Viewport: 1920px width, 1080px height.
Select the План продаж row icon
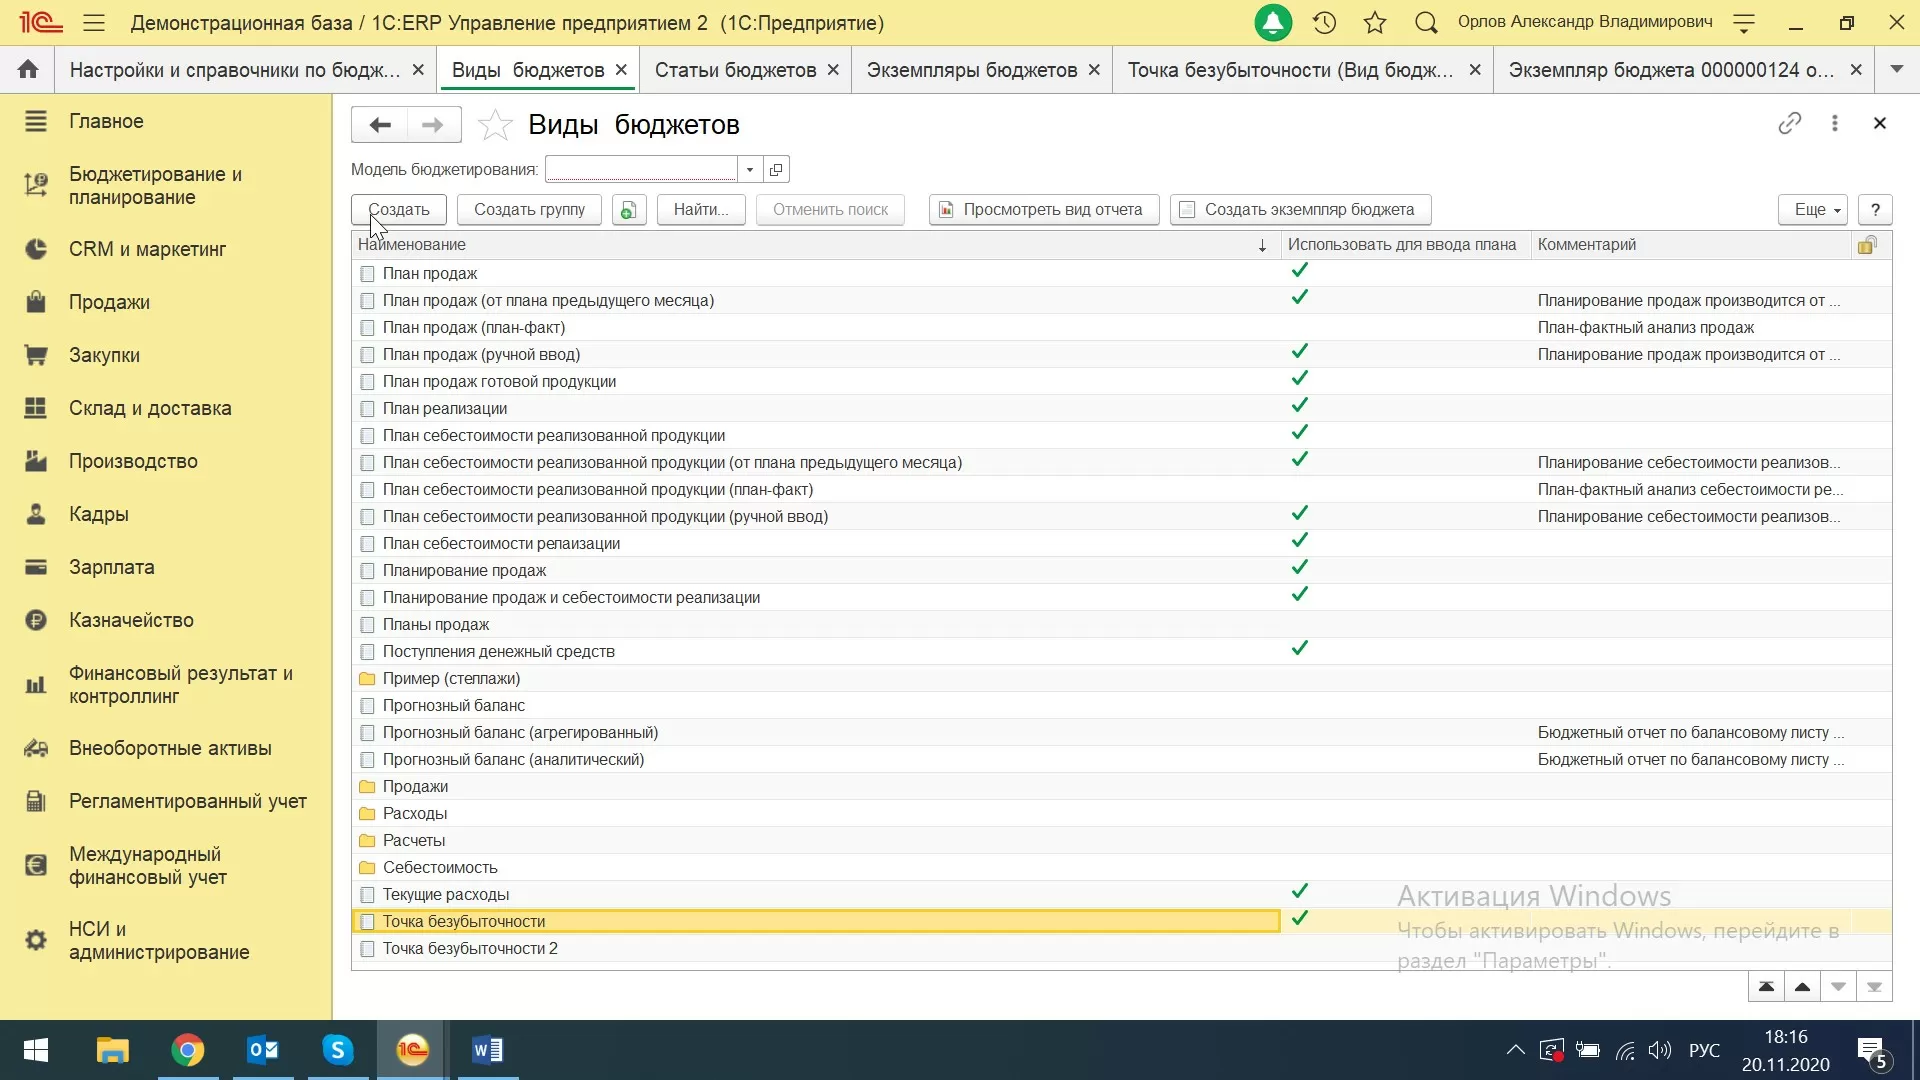[367, 274]
